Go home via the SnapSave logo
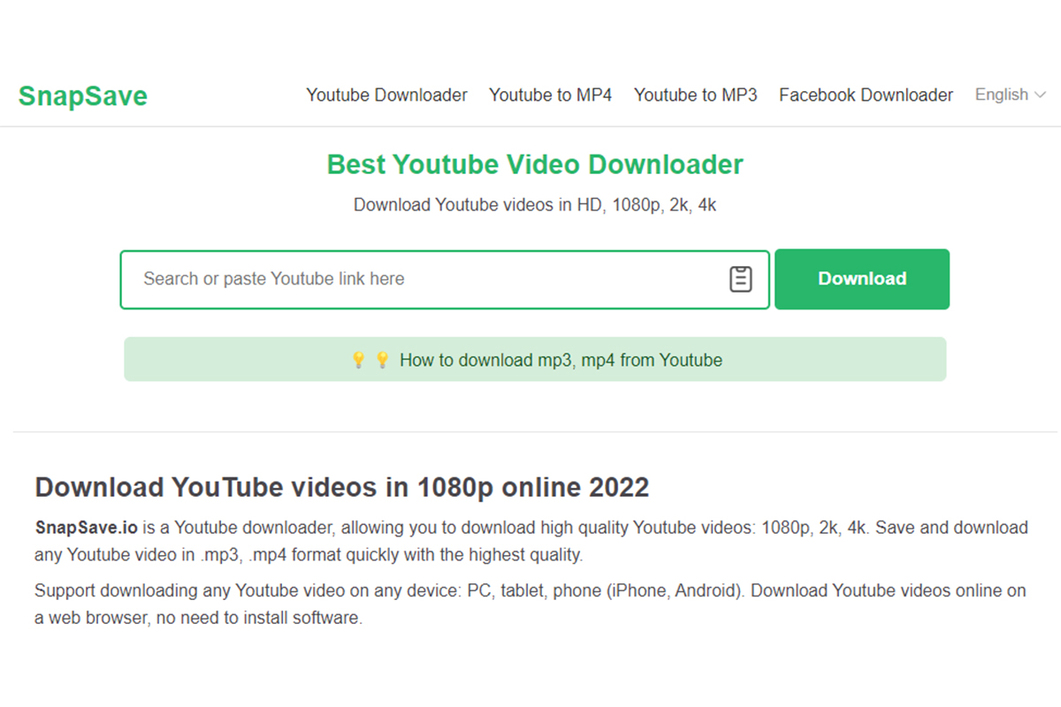1061x707 pixels. pos(83,96)
